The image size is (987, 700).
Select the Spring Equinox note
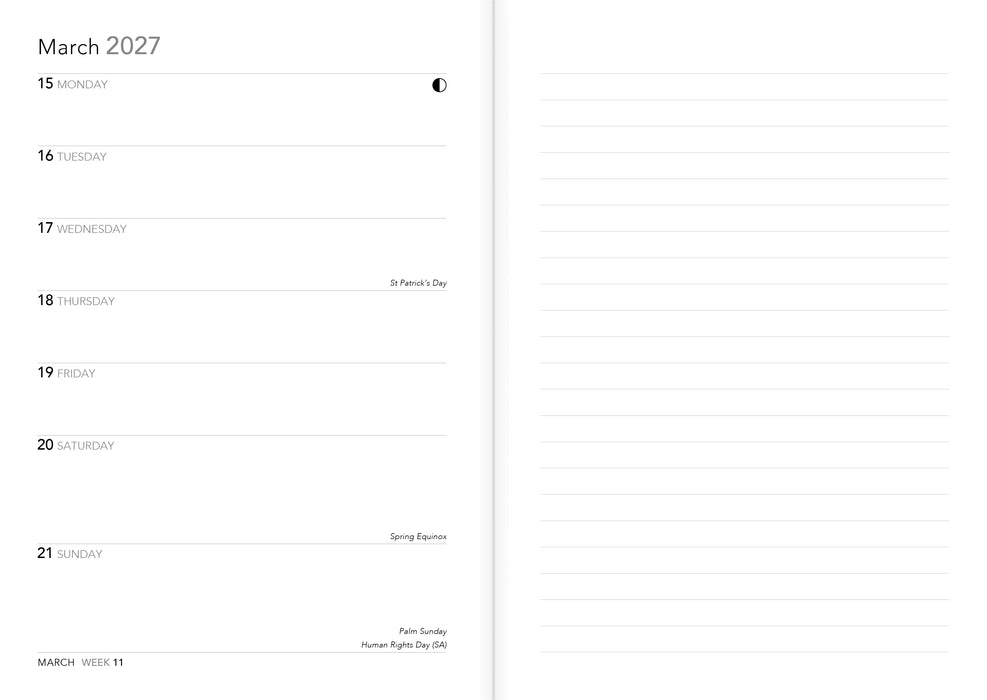418,536
